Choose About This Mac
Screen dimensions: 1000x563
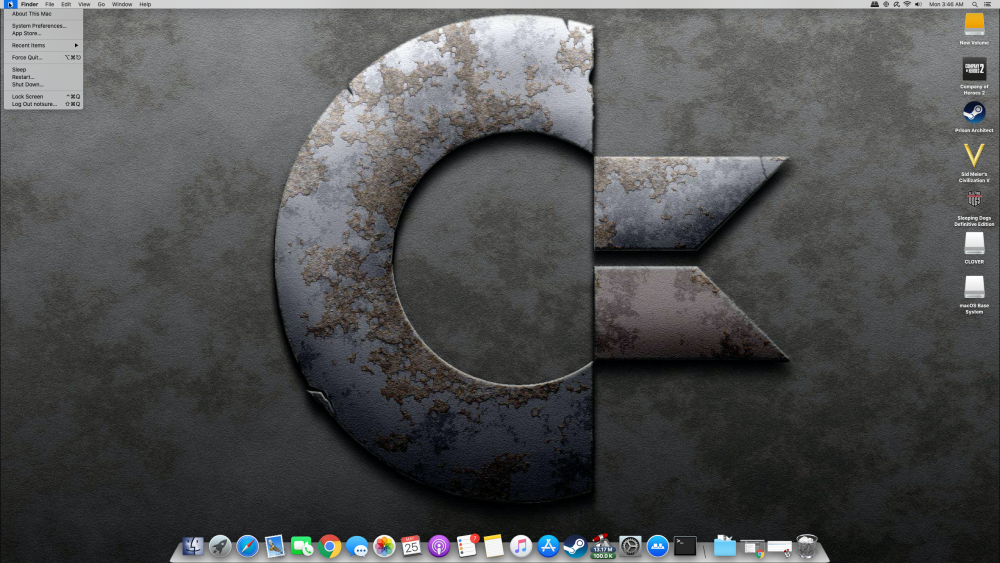click(43, 13)
